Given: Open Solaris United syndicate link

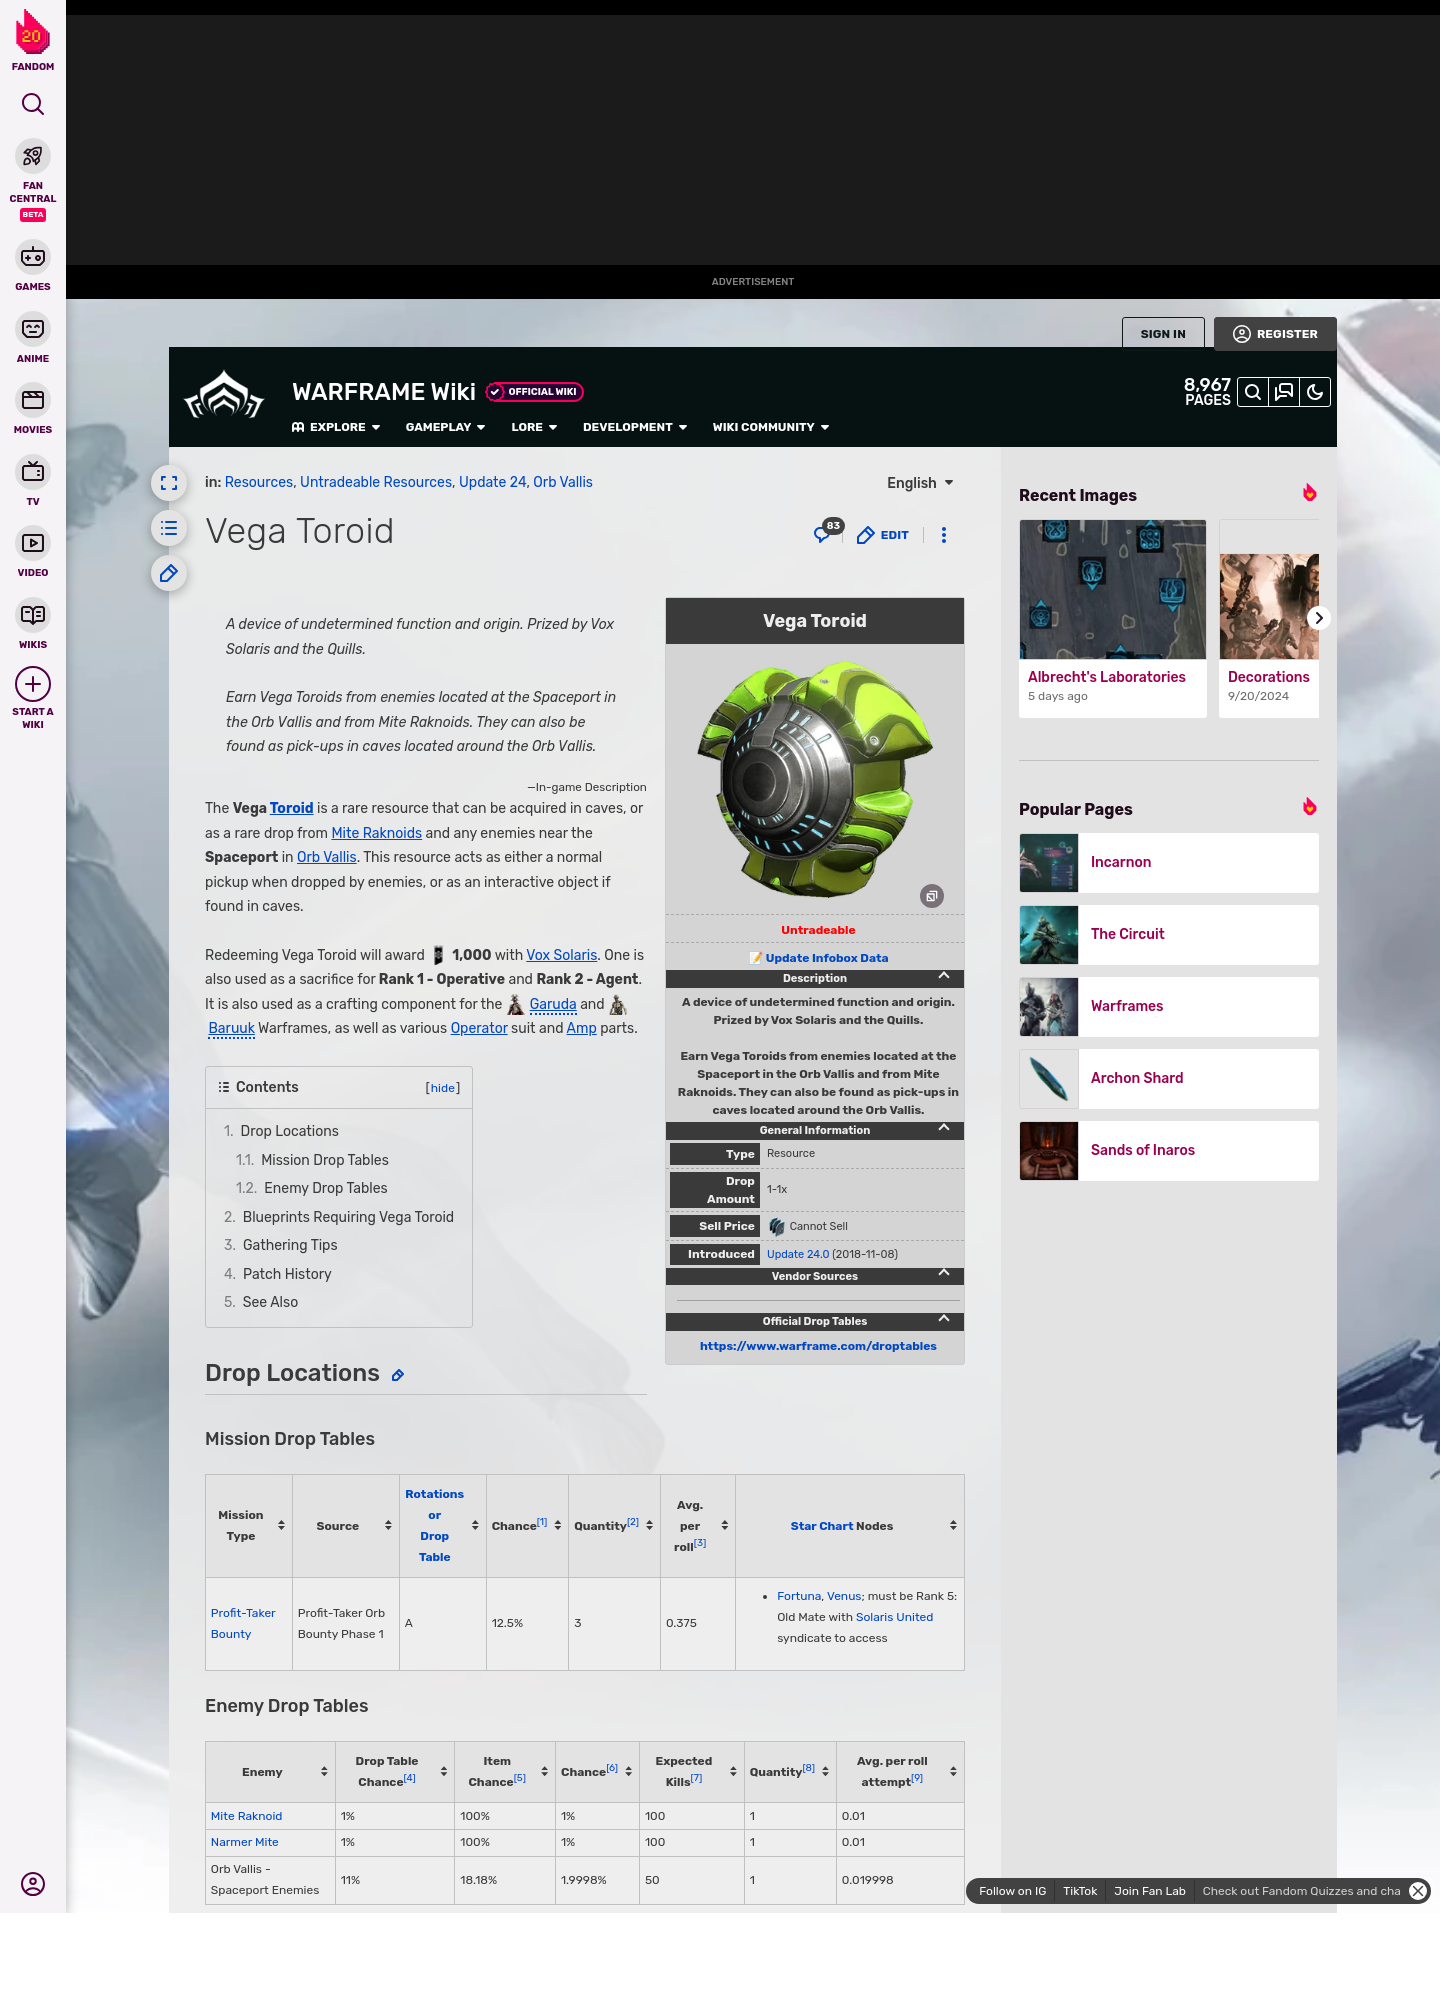Looking at the screenshot, I should click(894, 1617).
